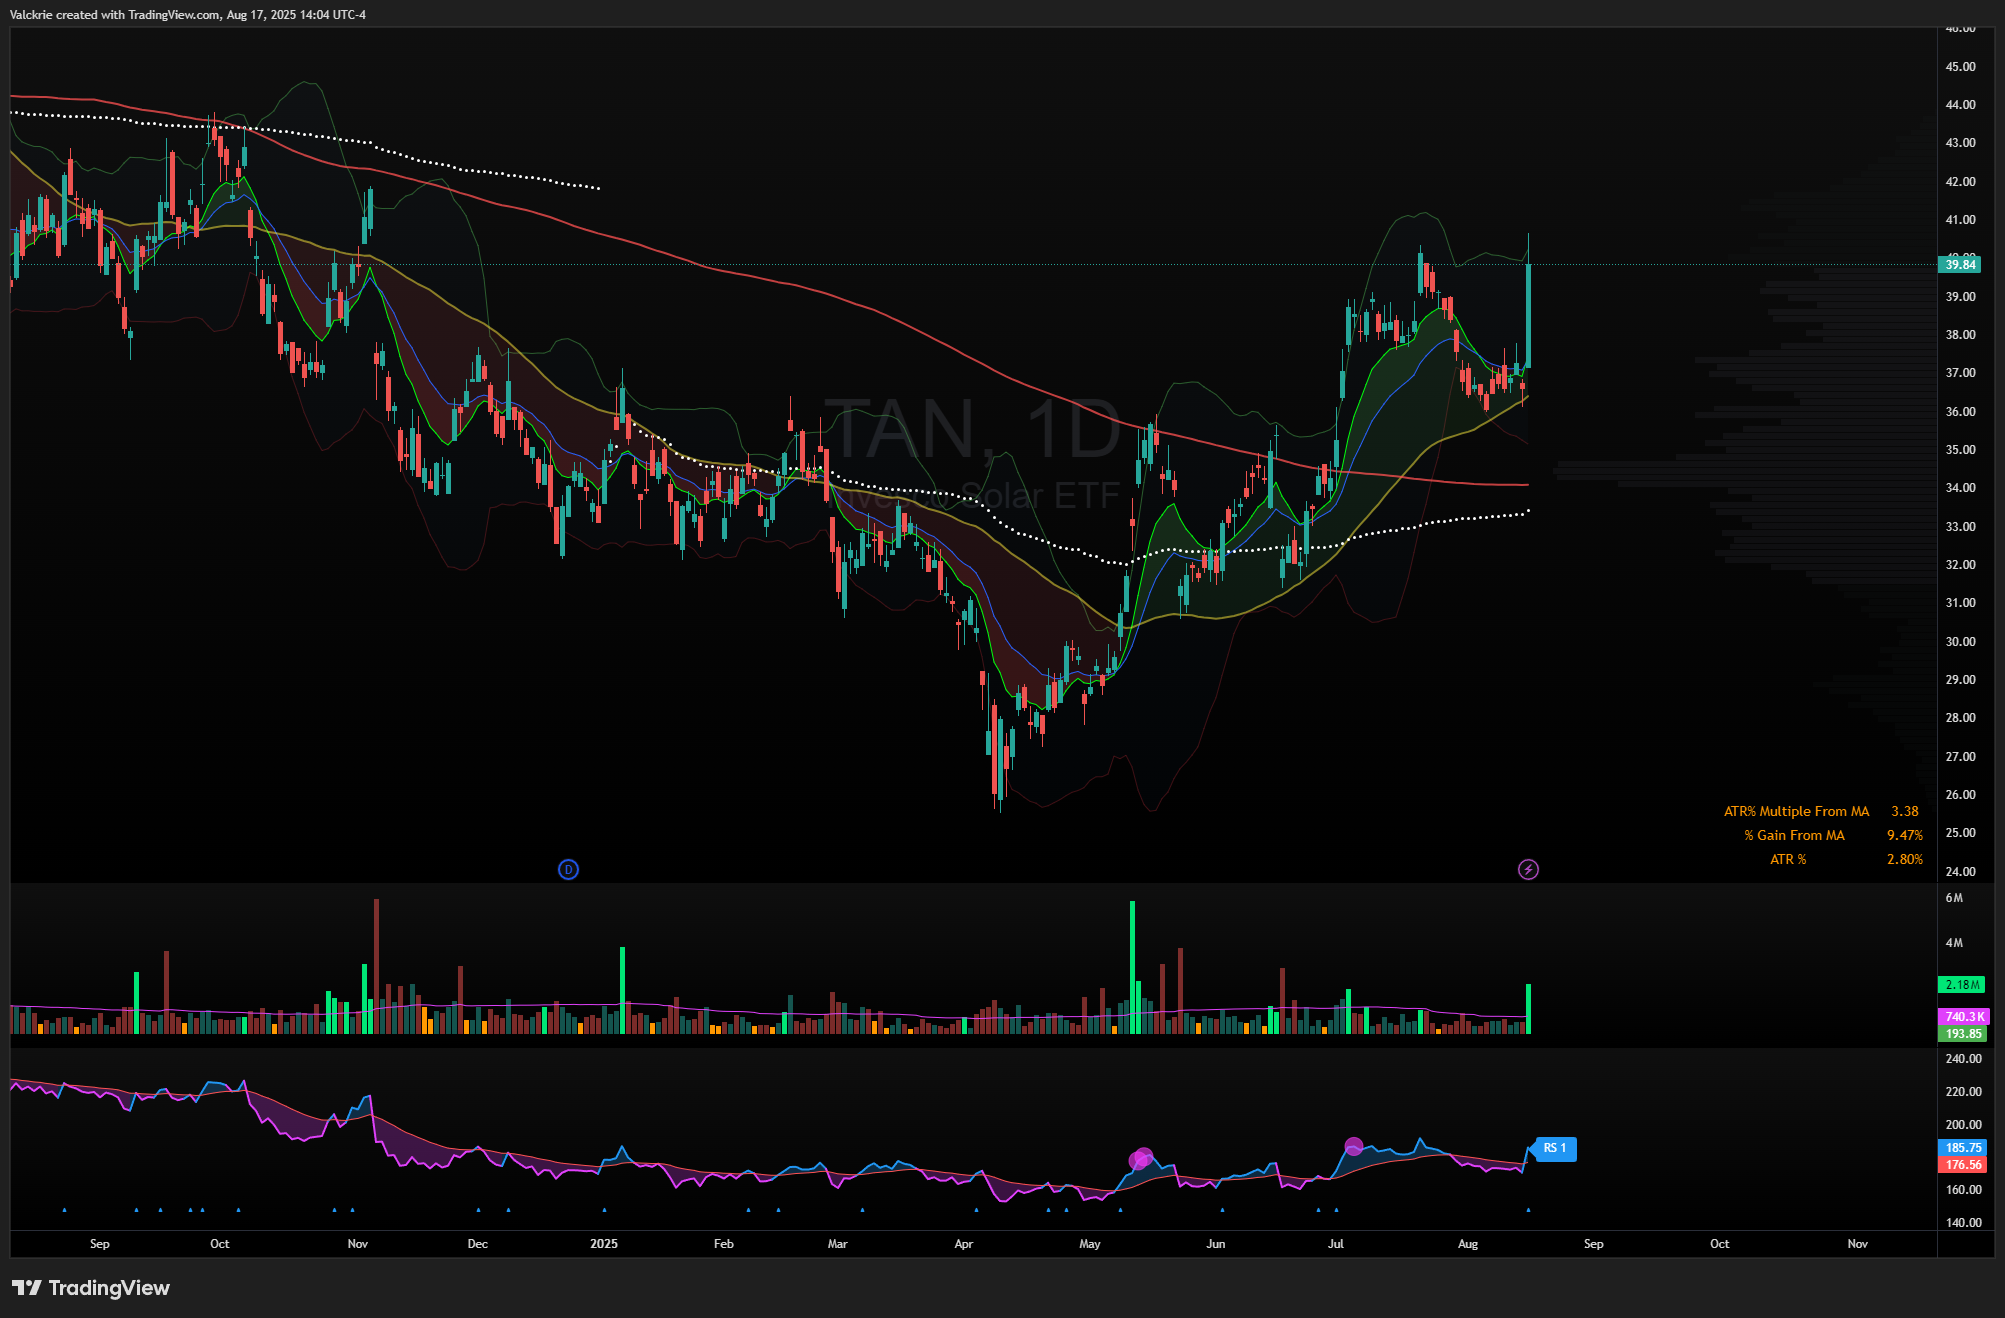2005x1318 pixels.
Task: Click the ATR% Multiple From MA text
Action: (1795, 811)
